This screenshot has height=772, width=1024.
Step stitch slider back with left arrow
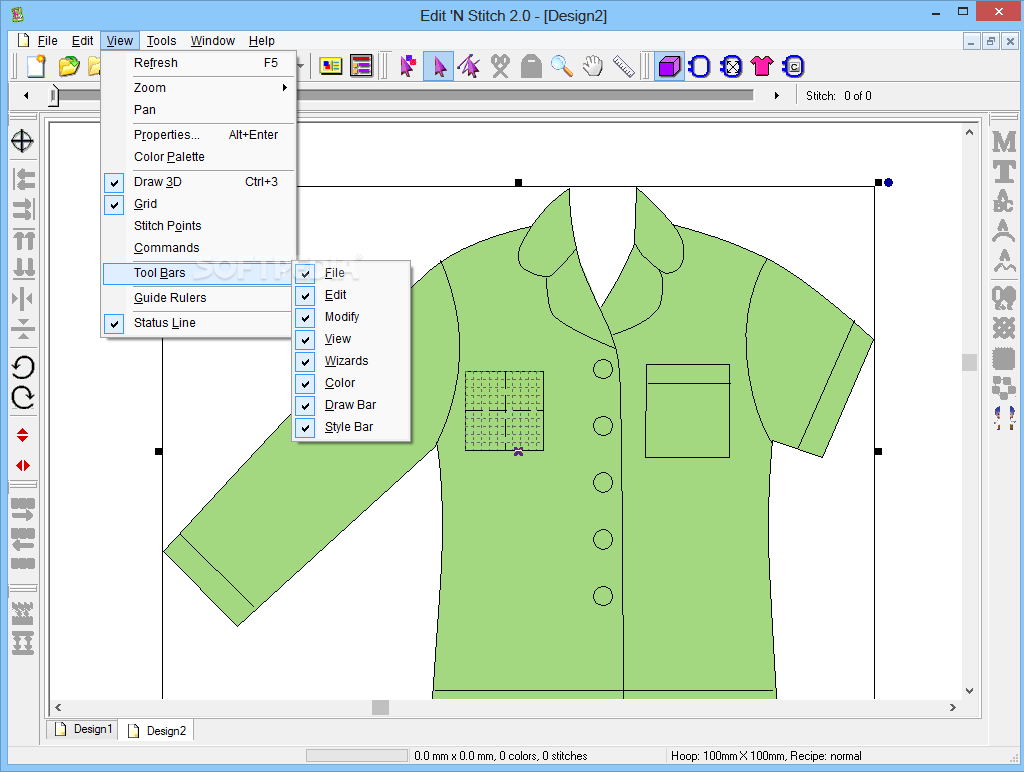click(26, 95)
